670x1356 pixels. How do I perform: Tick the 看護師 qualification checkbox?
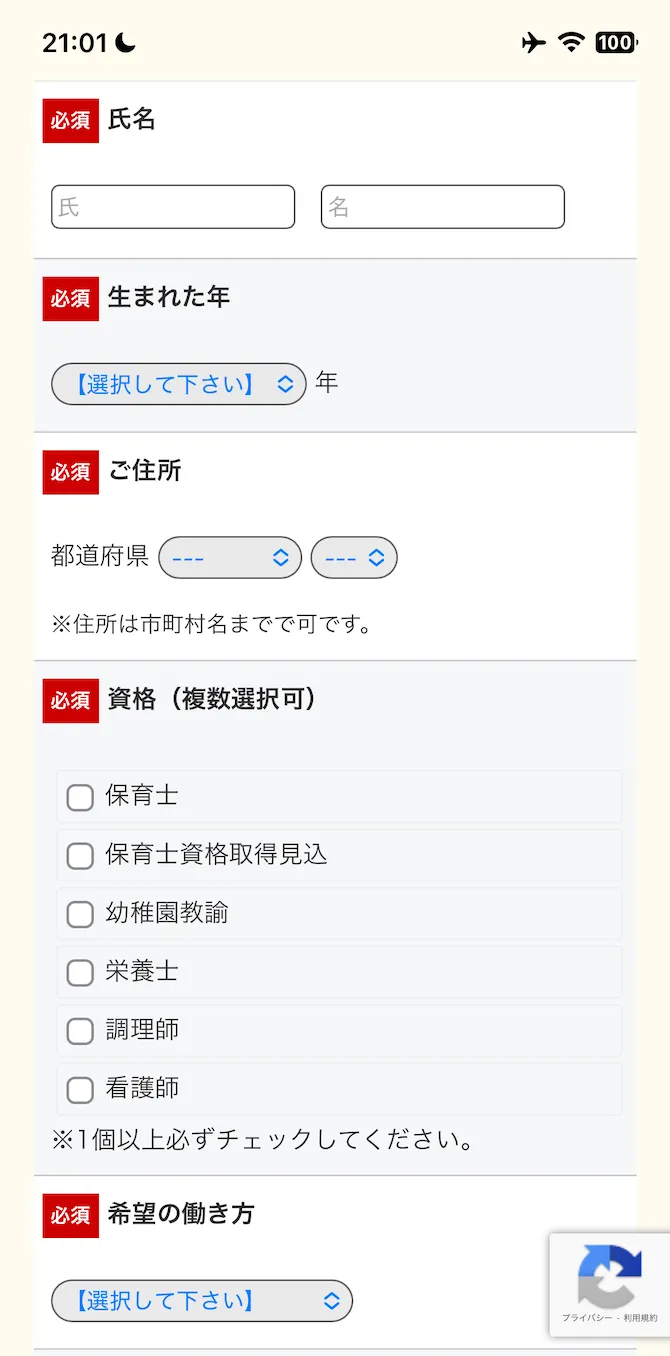tap(80, 1089)
